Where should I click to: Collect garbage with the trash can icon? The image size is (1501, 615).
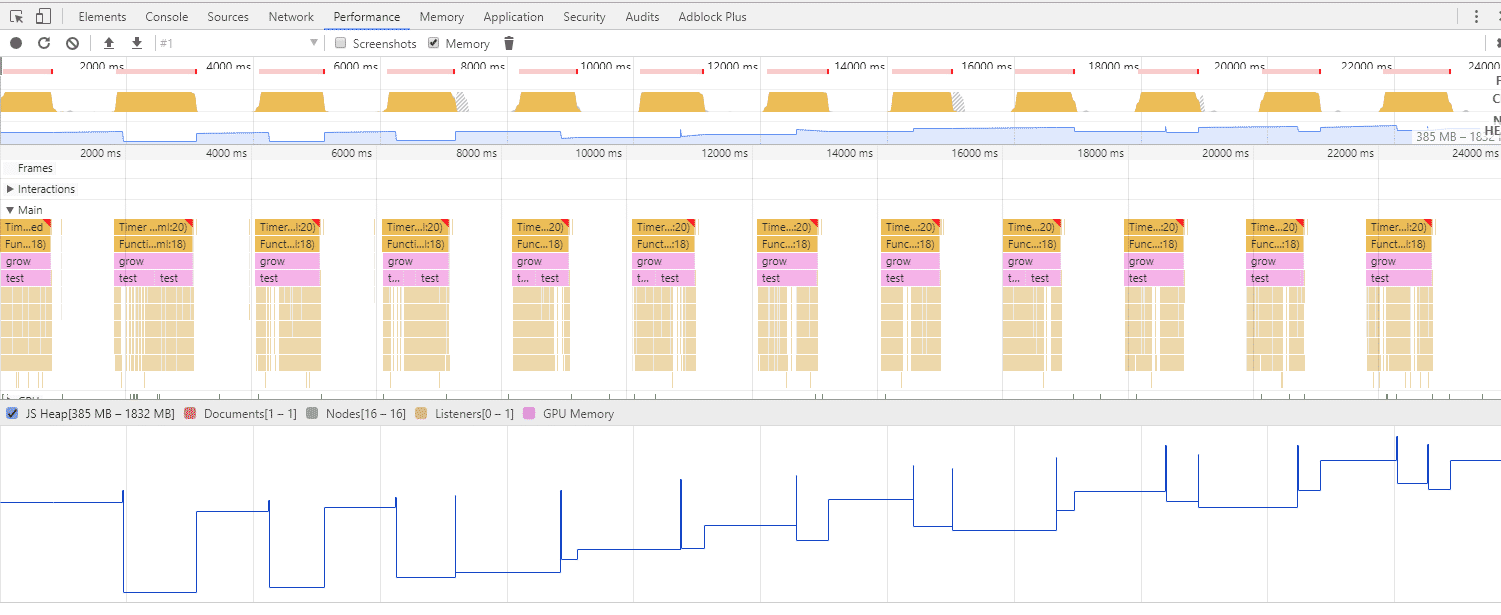point(509,43)
